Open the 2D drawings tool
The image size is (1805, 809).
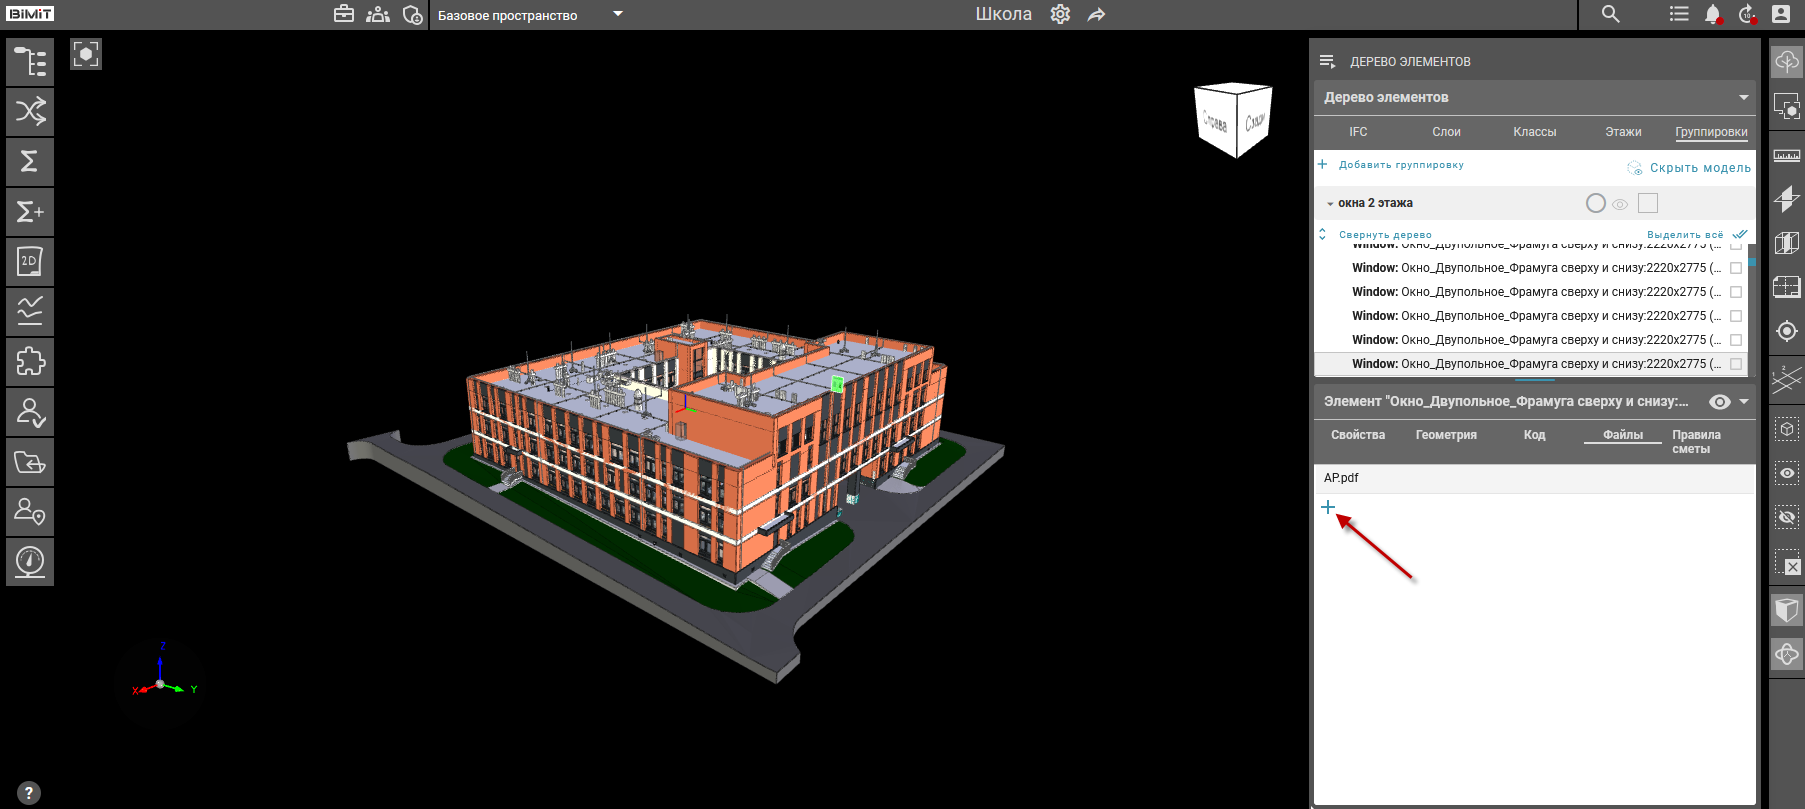(x=30, y=261)
